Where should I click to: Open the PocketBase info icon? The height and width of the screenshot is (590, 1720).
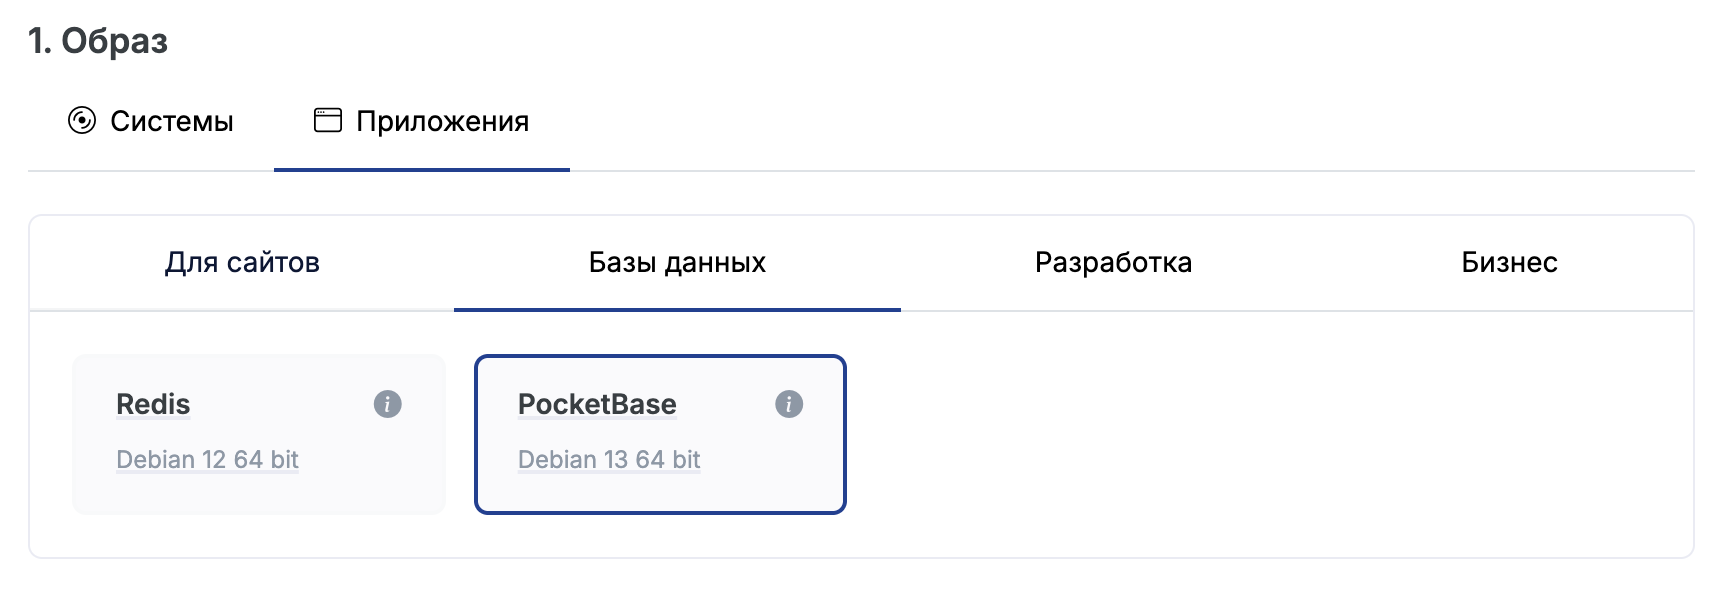(x=789, y=404)
